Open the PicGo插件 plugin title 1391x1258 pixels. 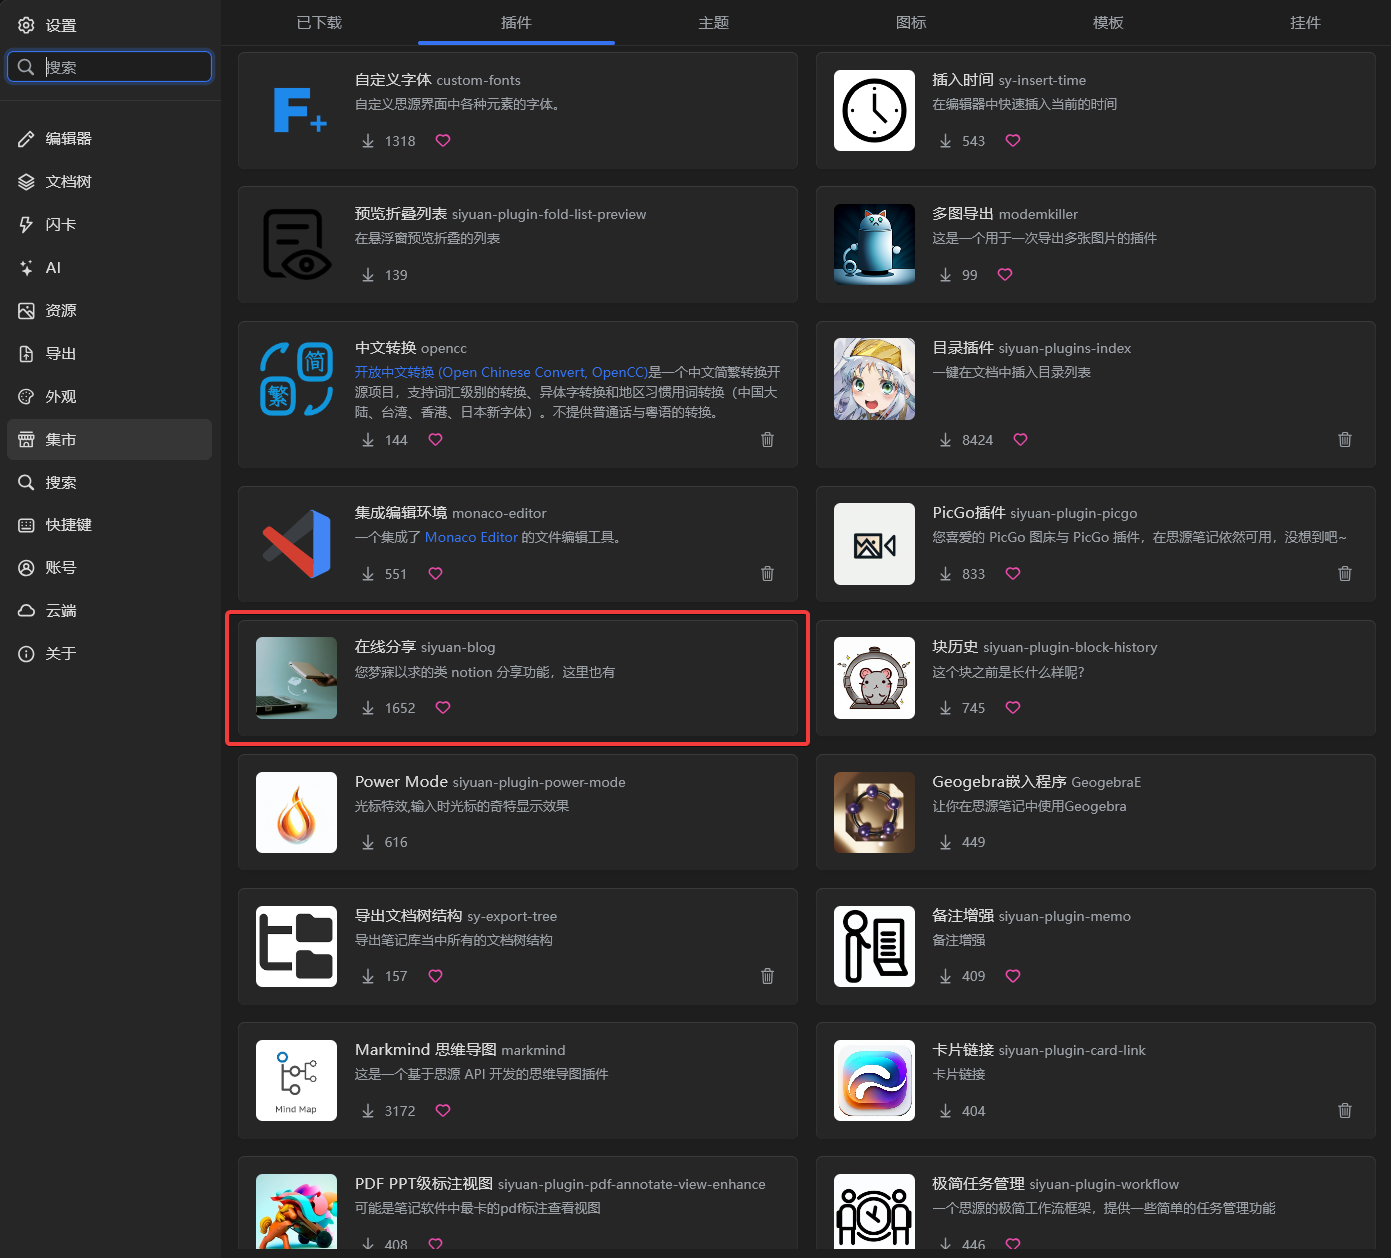(1035, 513)
